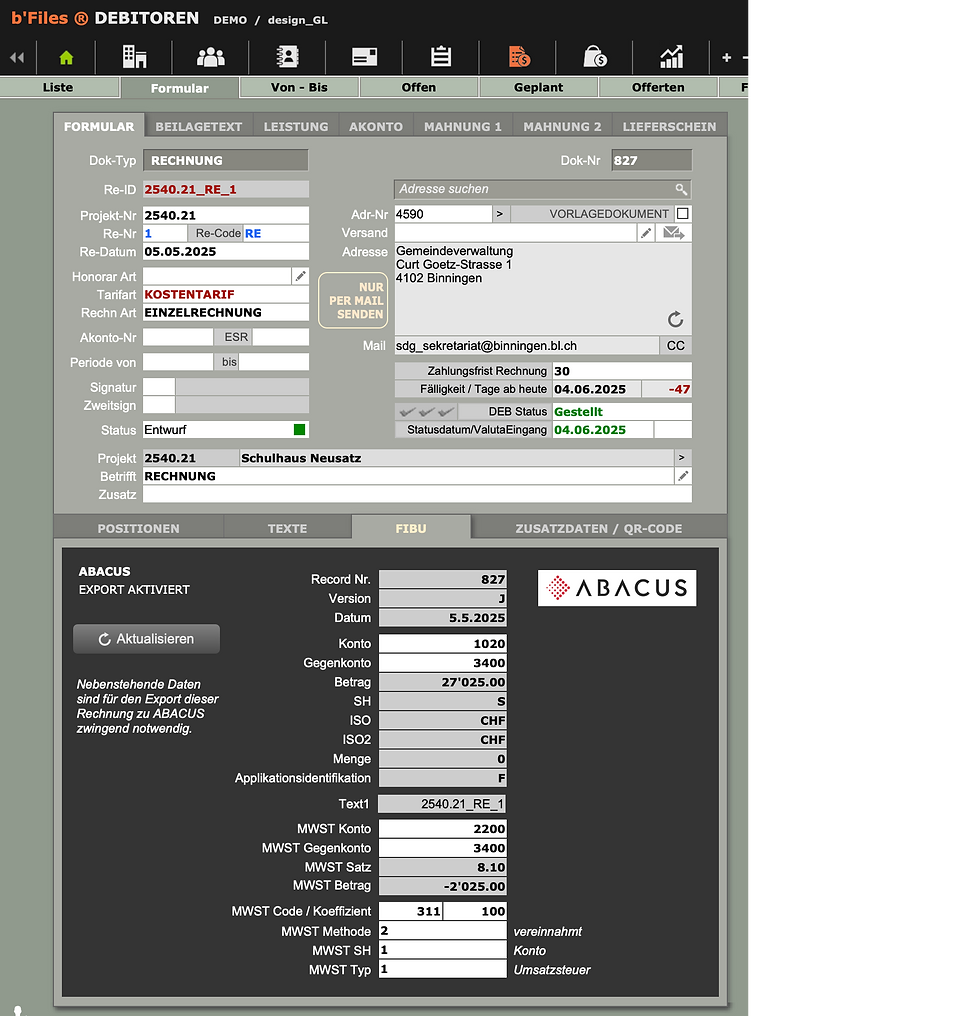Switch to ZUSATZDATEN / QR-CODE tab
The width and height of the screenshot is (980, 1016).
click(599, 529)
